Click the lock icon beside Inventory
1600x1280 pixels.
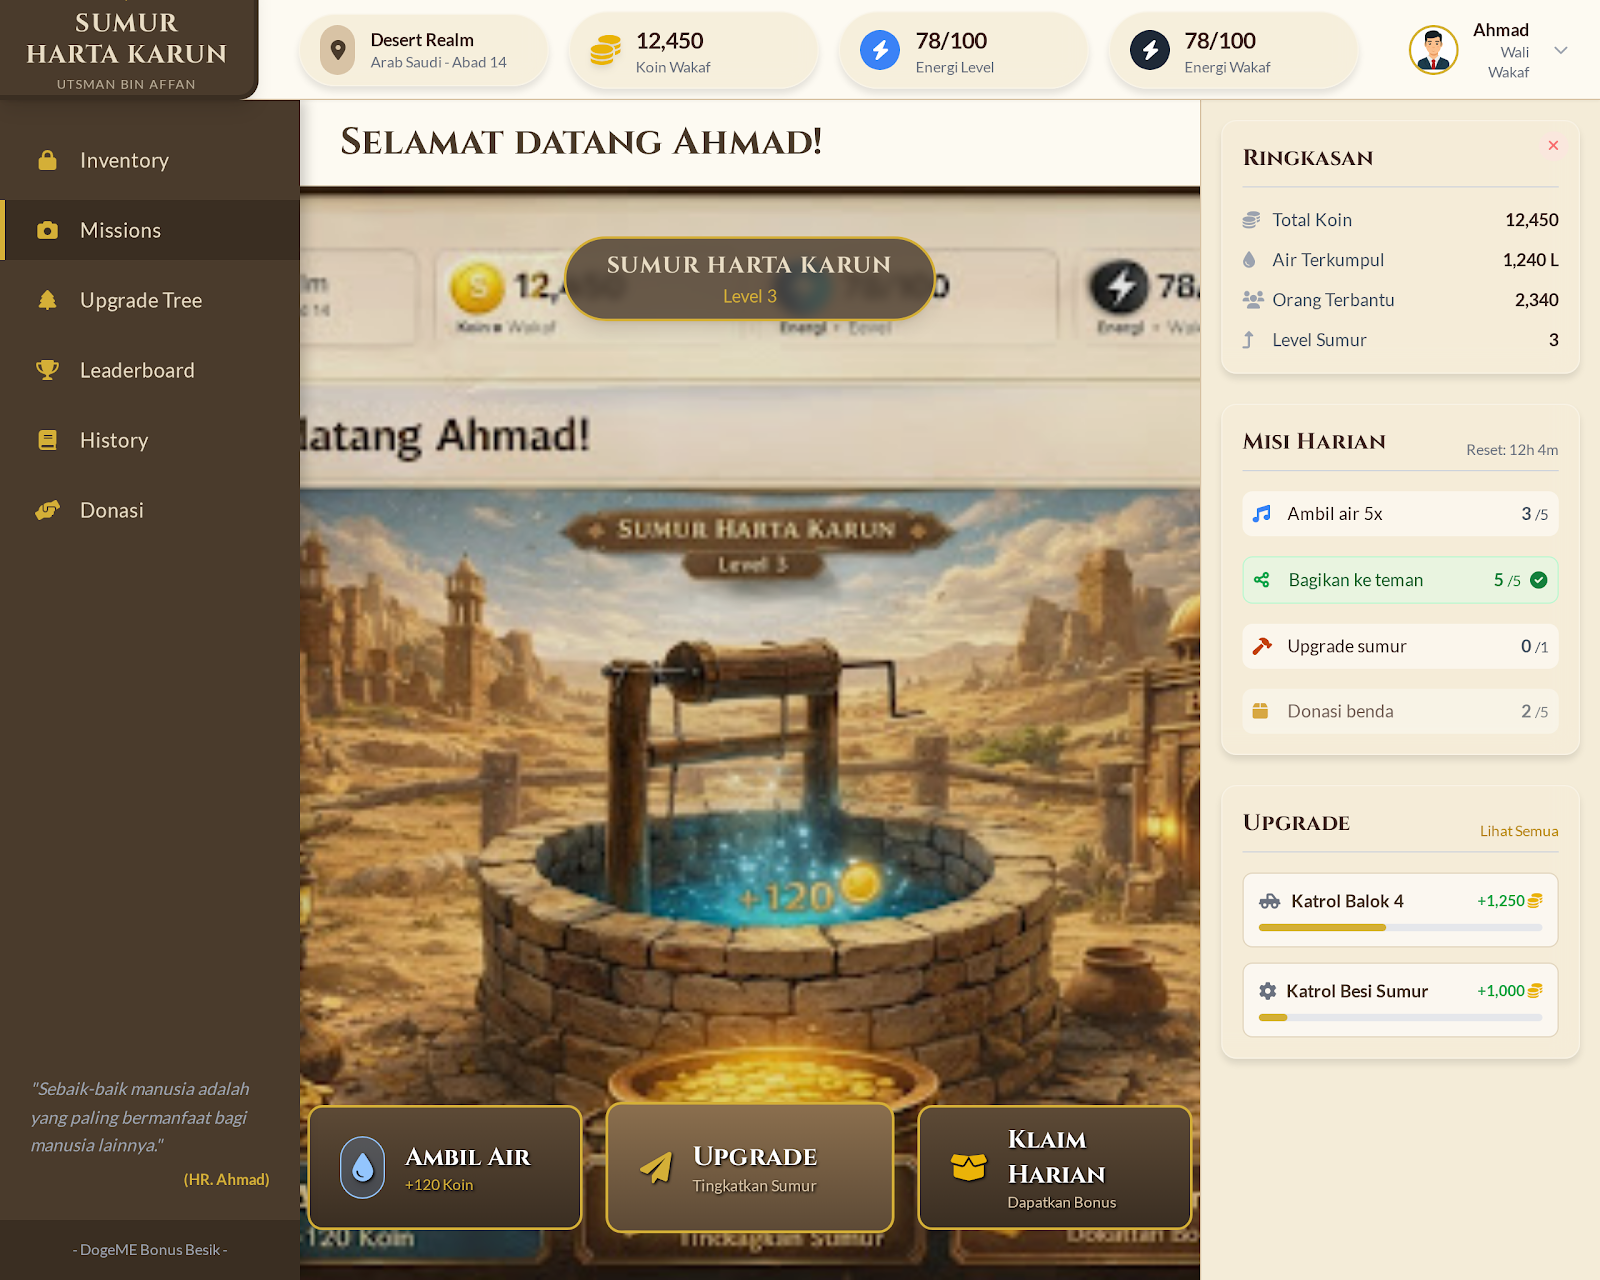point(47,160)
